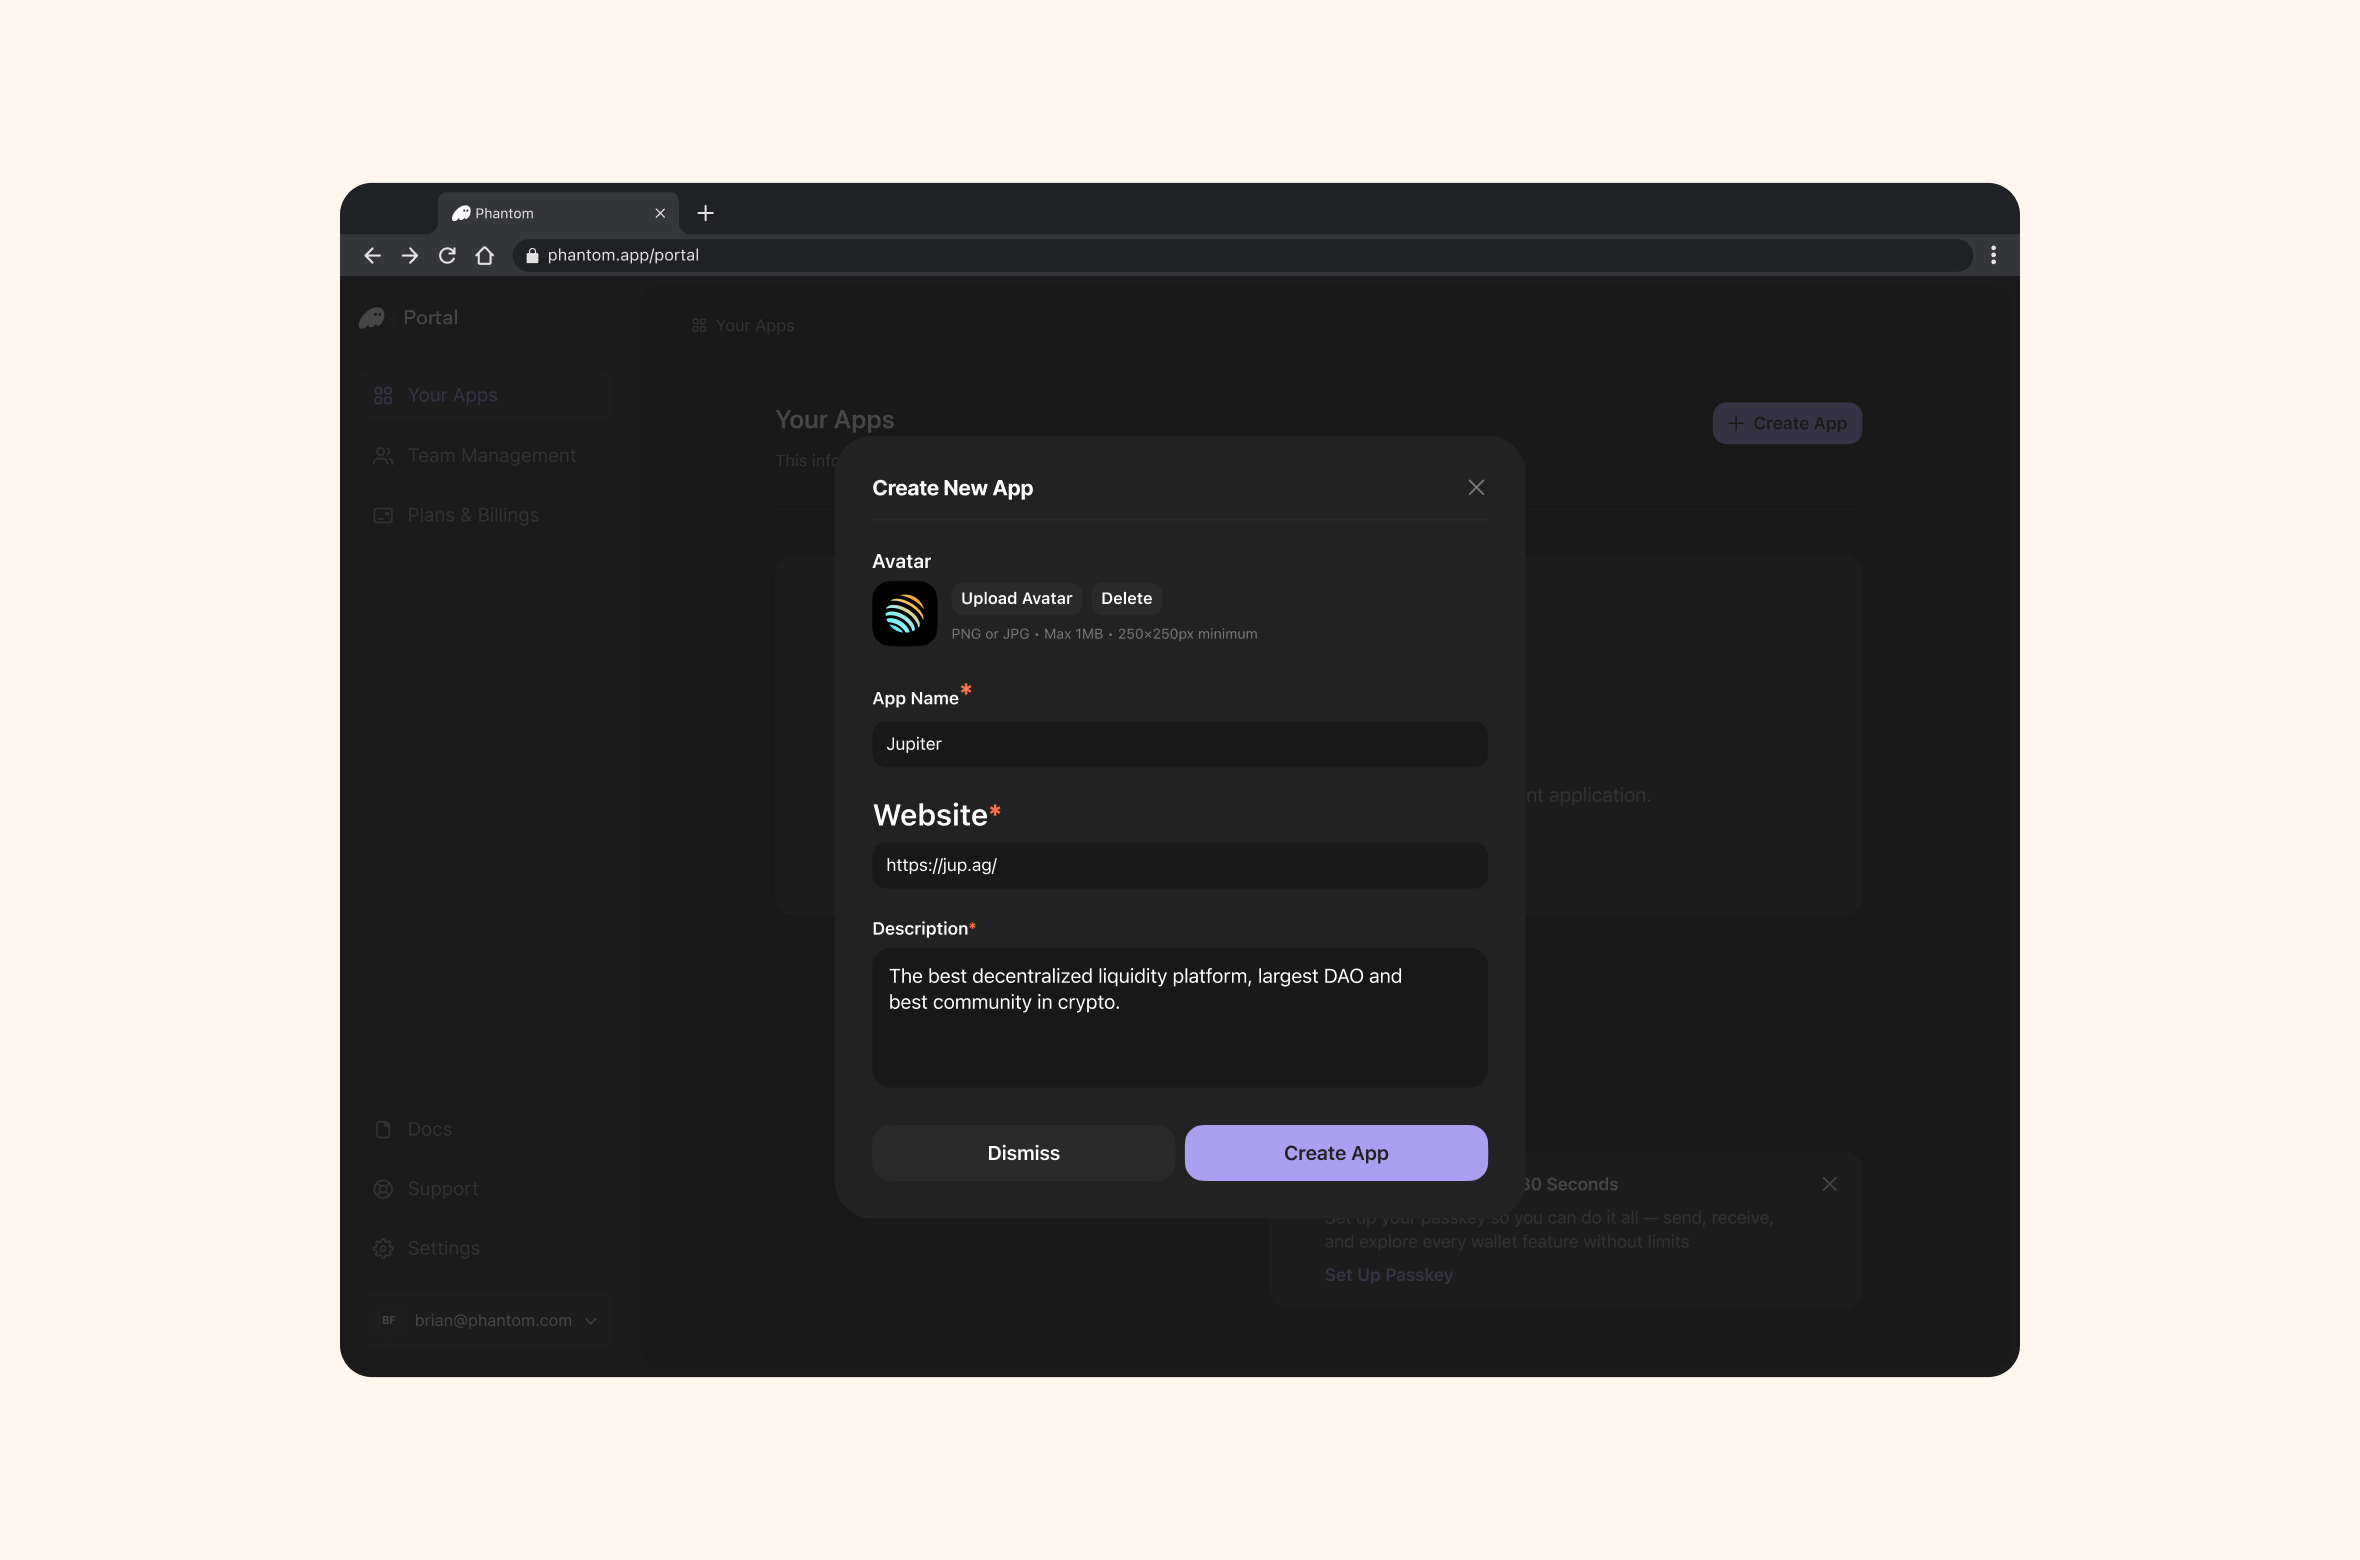Open Your Apps in the sidebar
Image resolution: width=2360 pixels, height=1560 pixels.
(486, 396)
